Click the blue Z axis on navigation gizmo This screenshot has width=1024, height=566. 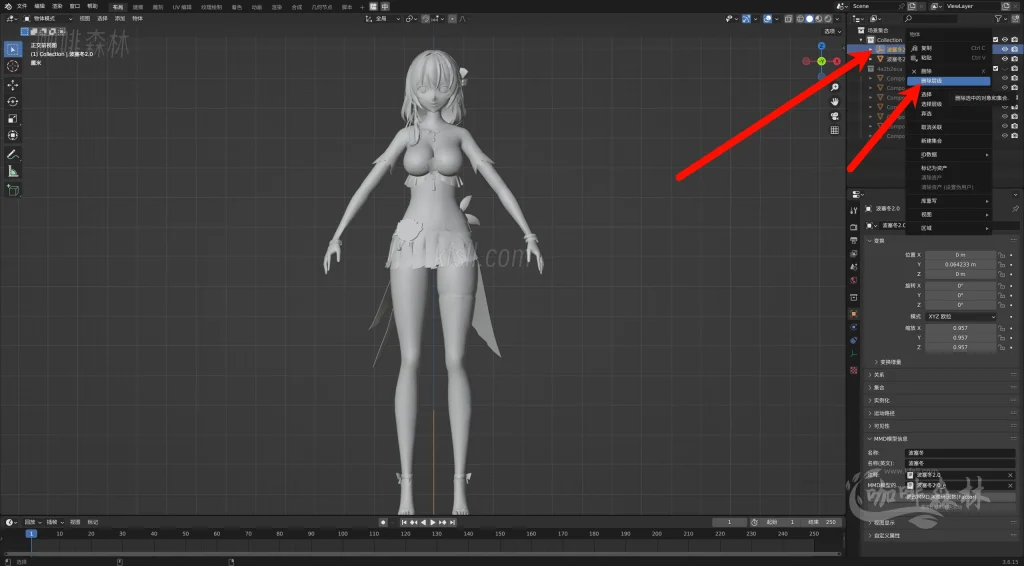coord(822,46)
